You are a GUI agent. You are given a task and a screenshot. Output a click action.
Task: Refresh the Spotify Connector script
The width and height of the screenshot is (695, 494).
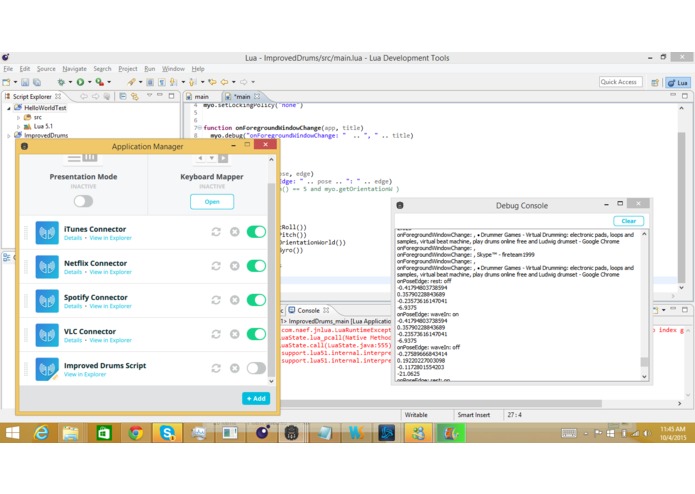click(x=216, y=300)
